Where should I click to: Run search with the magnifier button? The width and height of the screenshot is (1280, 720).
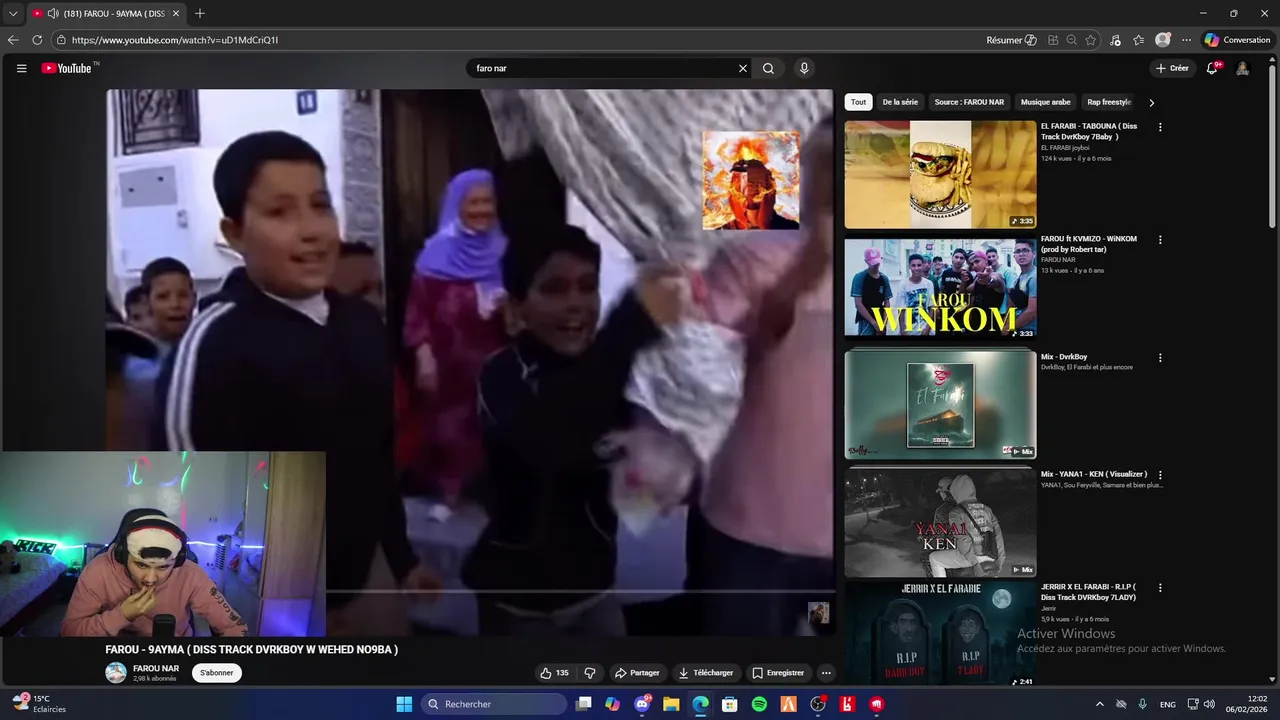(x=768, y=68)
